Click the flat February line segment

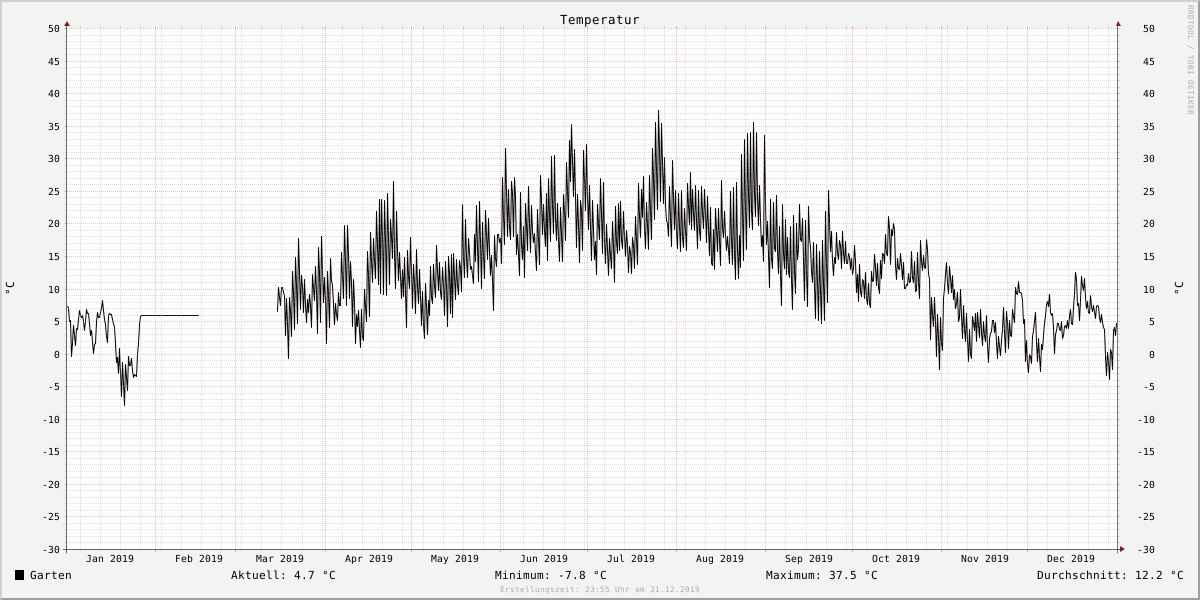pos(170,316)
